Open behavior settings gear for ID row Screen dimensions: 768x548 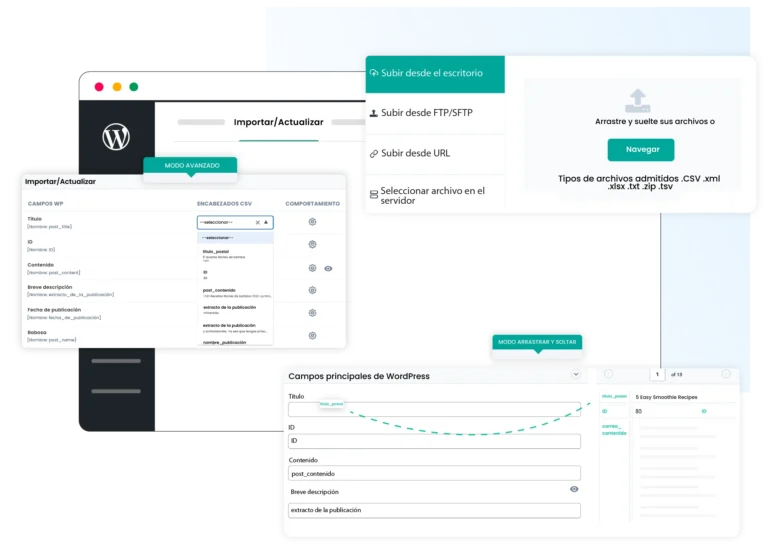pos(312,244)
